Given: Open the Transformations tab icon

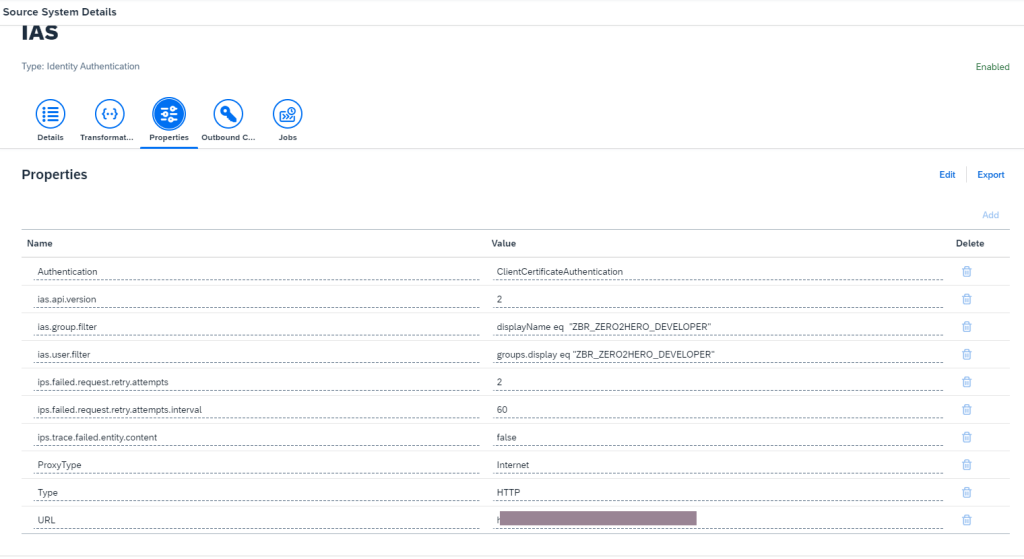Looking at the screenshot, I should (109, 113).
